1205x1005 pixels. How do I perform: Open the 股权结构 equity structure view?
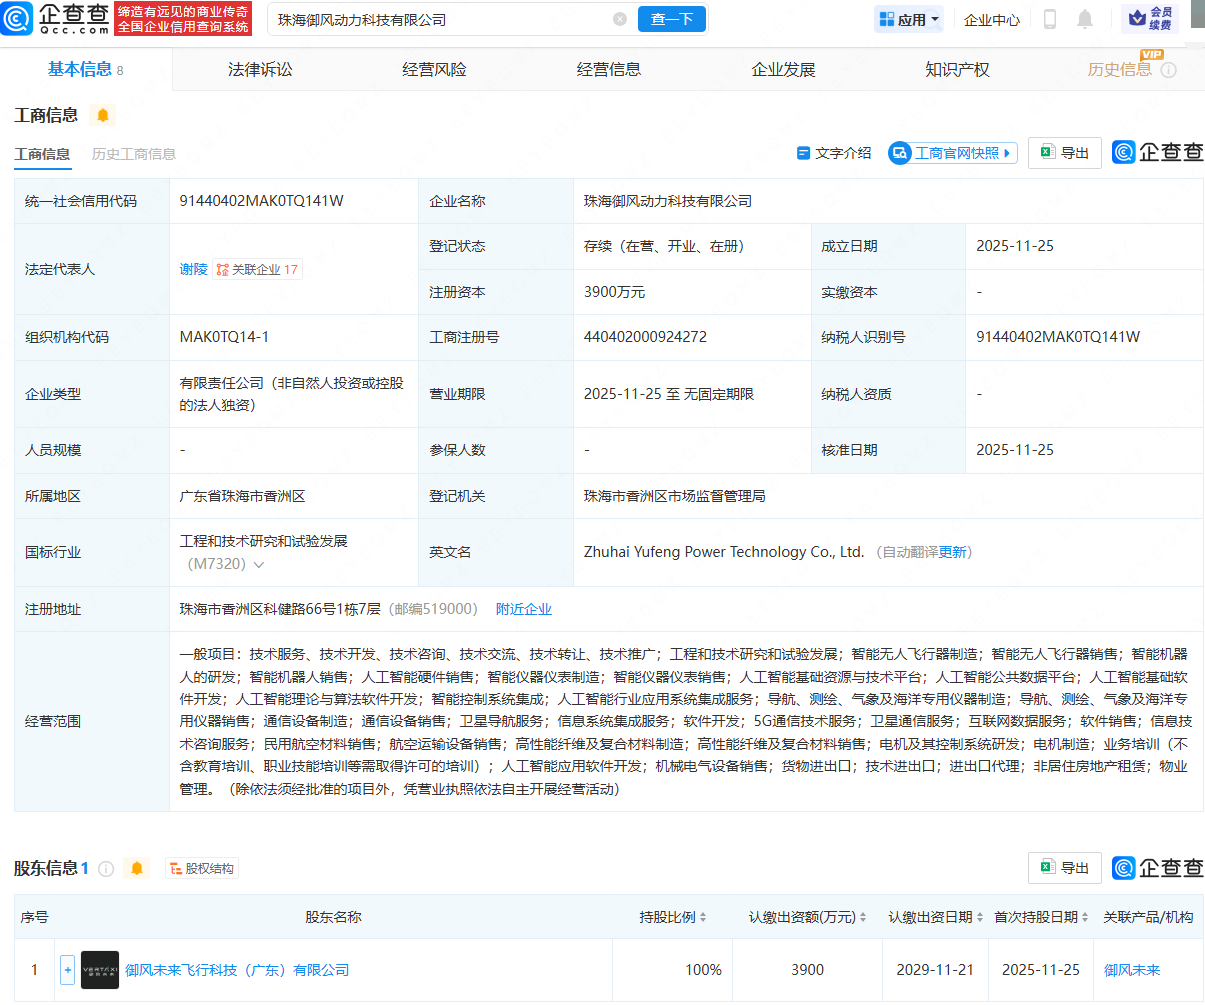(201, 868)
